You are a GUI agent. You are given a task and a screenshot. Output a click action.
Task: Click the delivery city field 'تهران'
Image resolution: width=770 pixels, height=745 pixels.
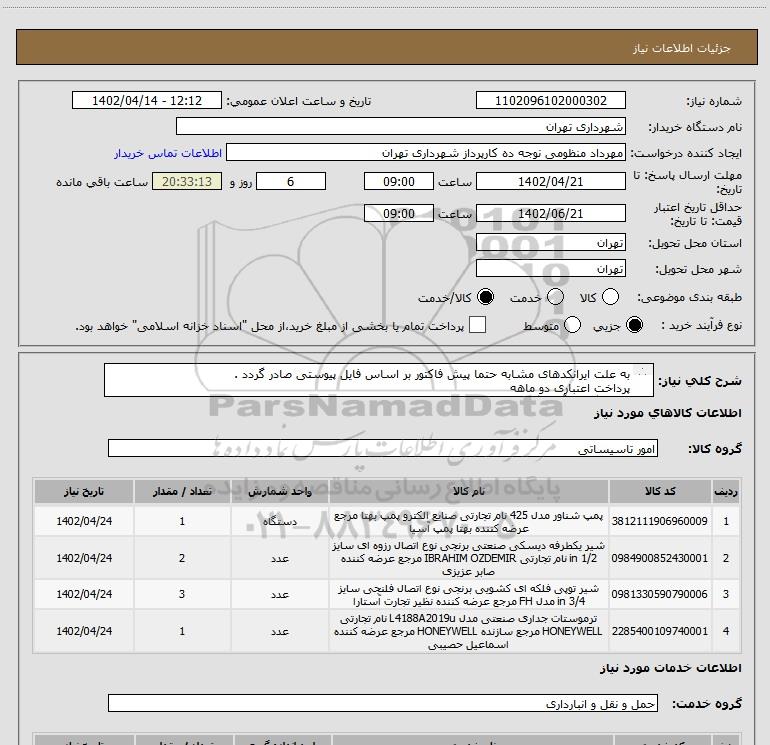click(550, 268)
